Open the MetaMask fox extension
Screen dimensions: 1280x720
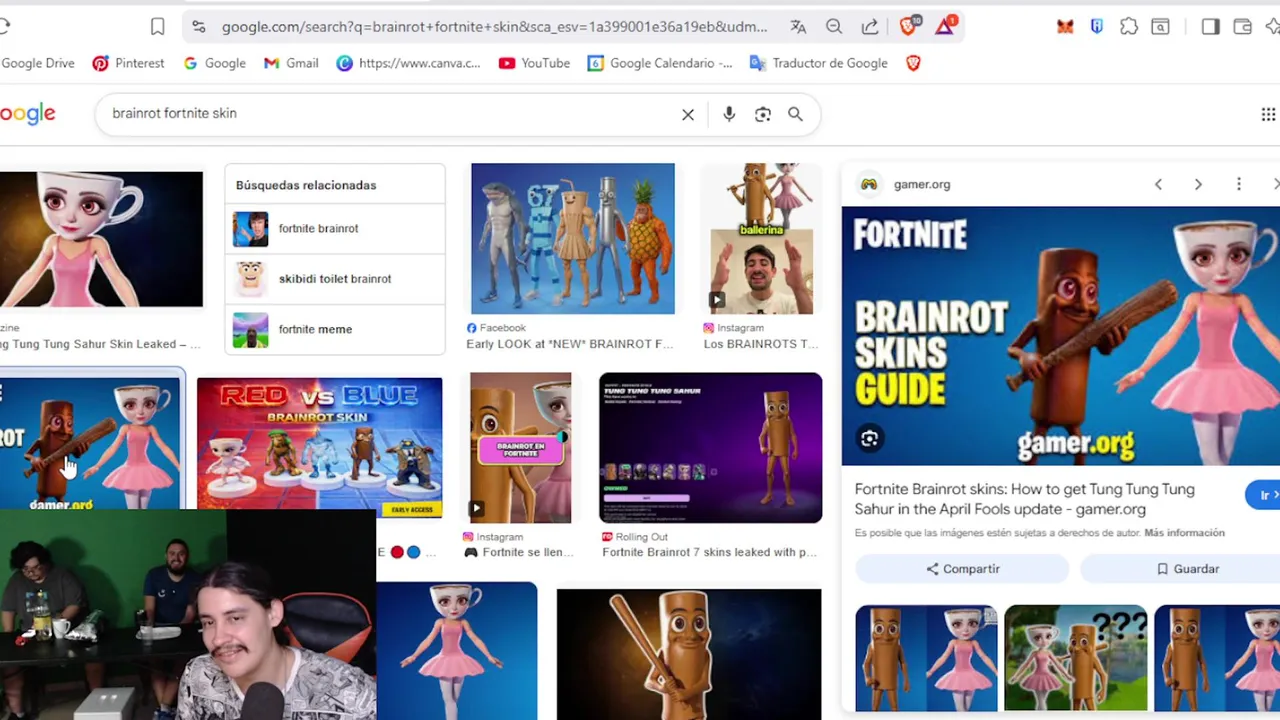[1065, 27]
